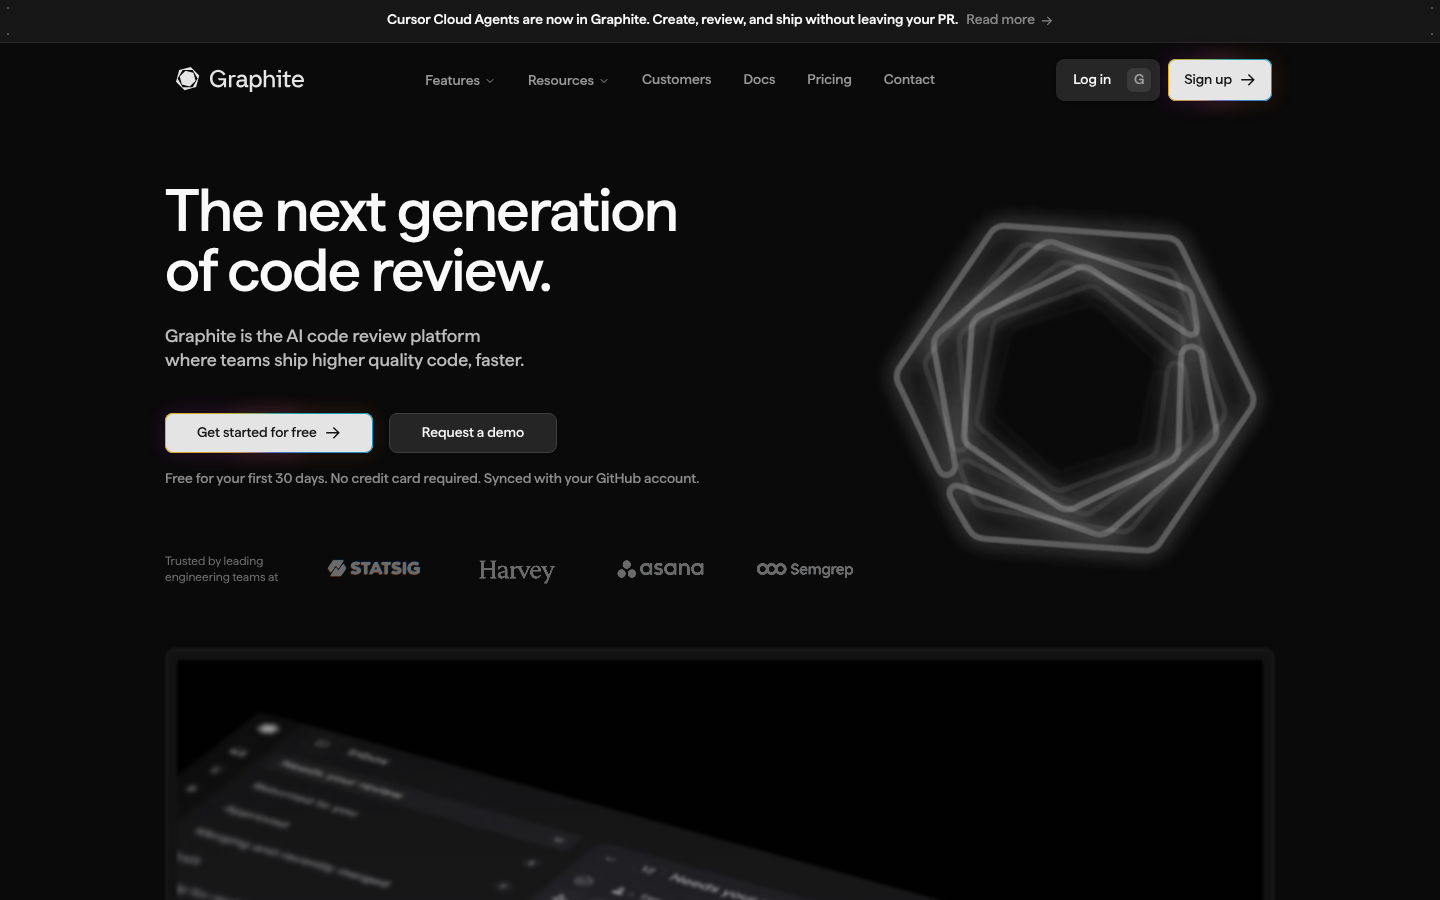Click the headline "The next generation of code review."
Viewport: 1440px width, 900px height.
421,241
